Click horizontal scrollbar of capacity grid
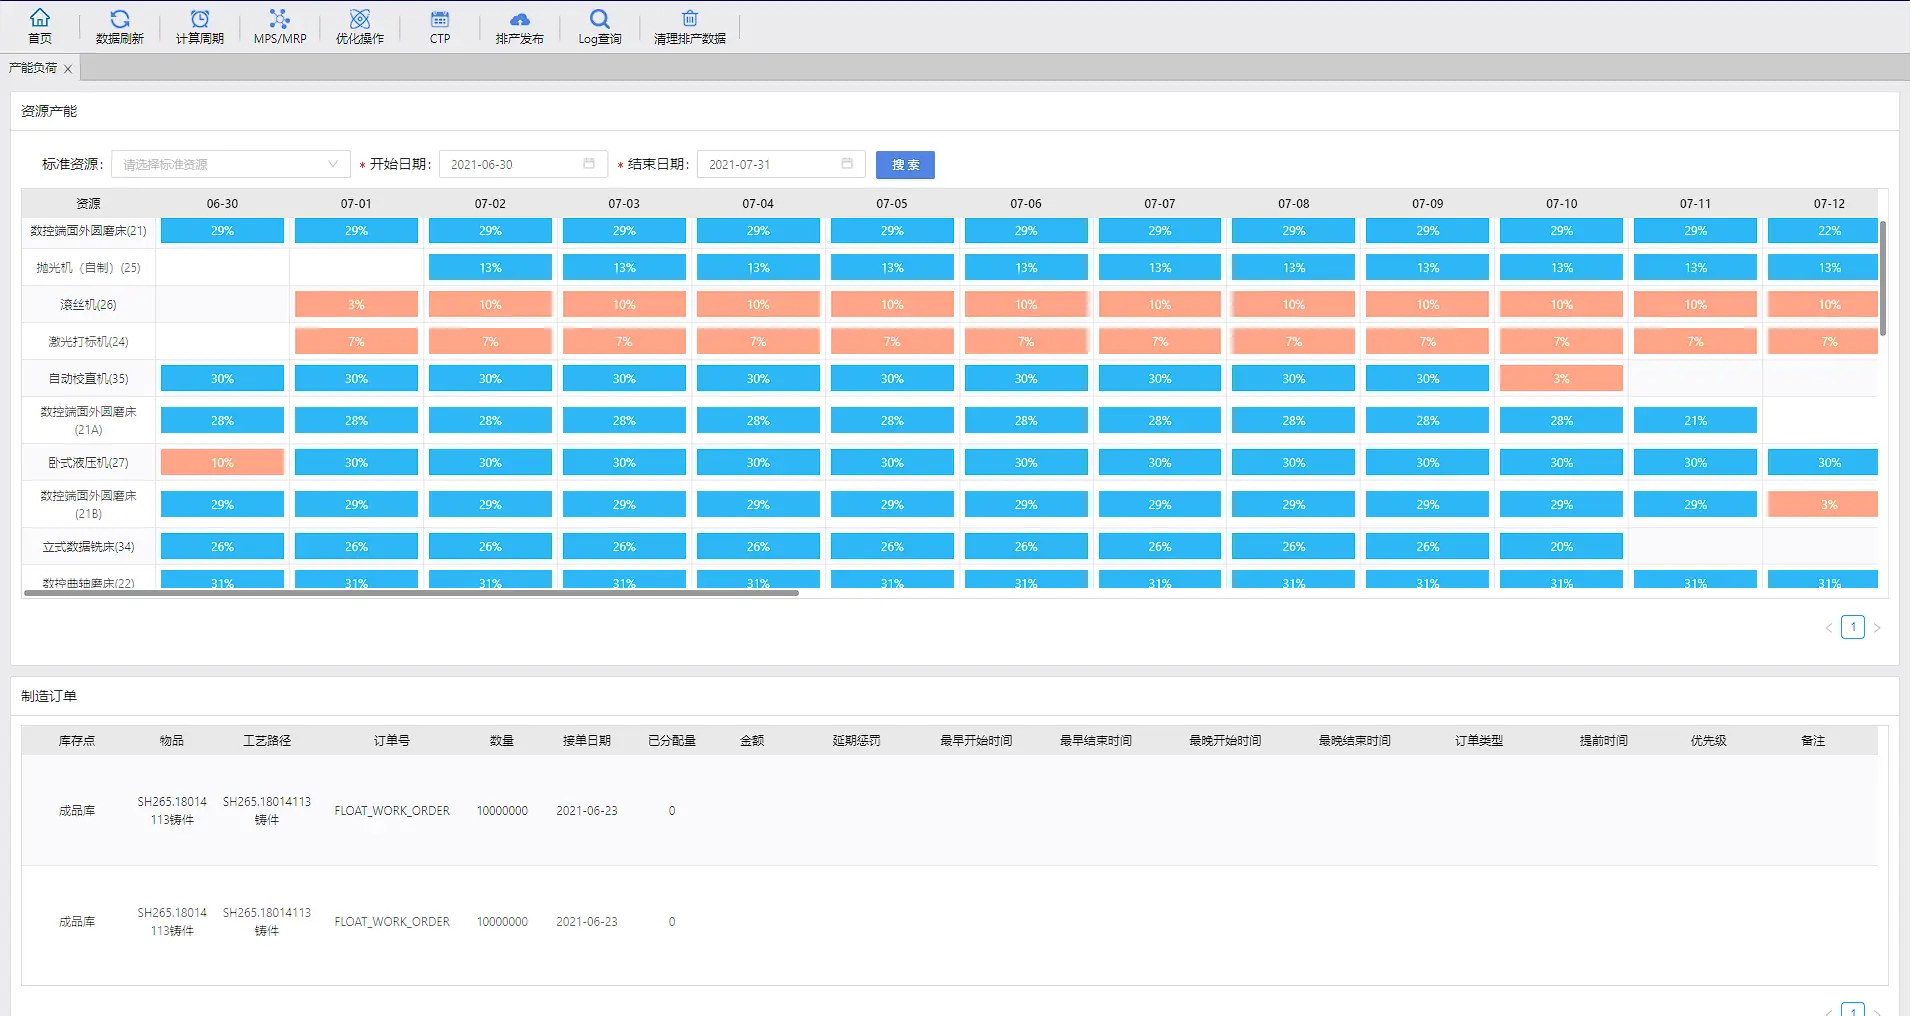Viewport: 1911px width, 1016px height. pos(411,593)
